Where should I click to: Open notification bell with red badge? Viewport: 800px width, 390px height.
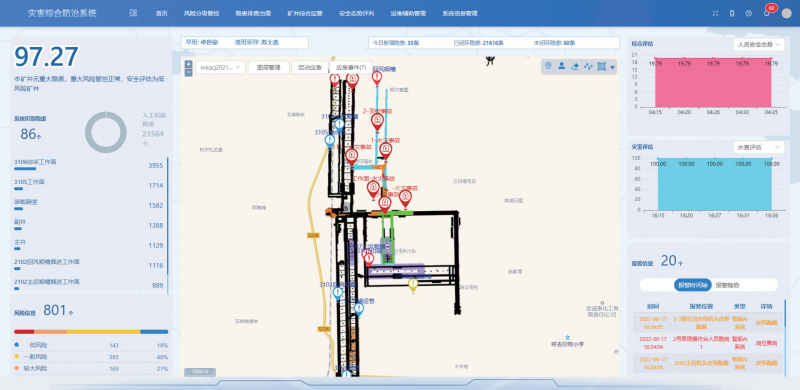coord(766,13)
